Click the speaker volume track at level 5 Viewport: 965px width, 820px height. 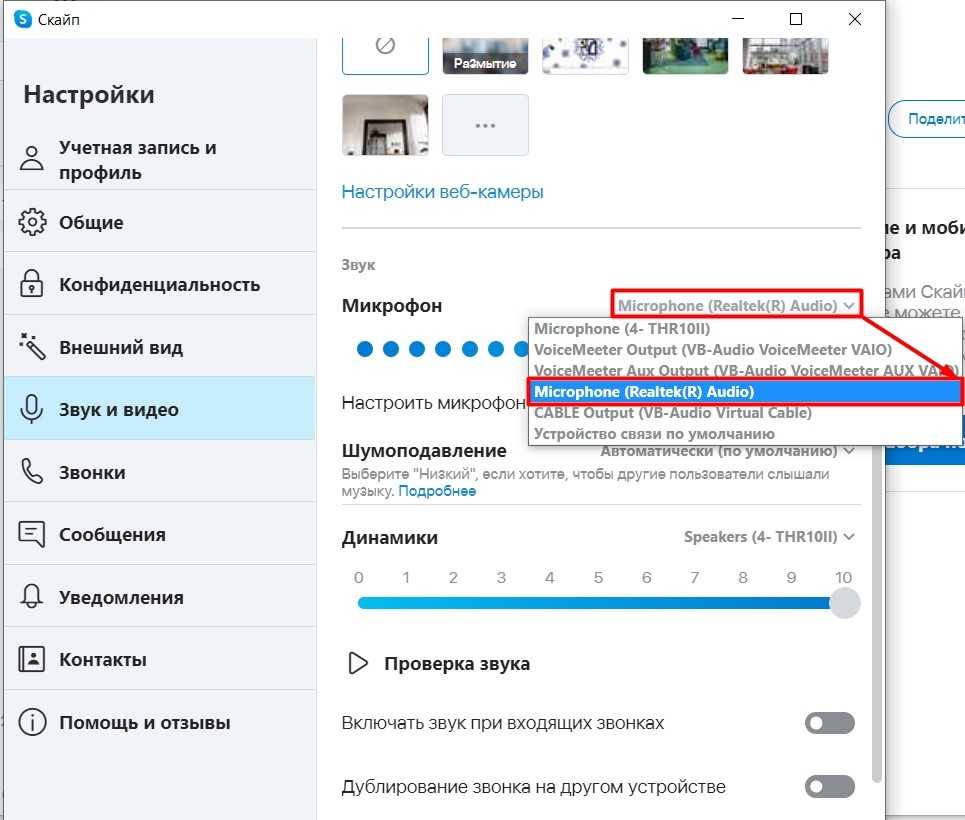(x=598, y=603)
